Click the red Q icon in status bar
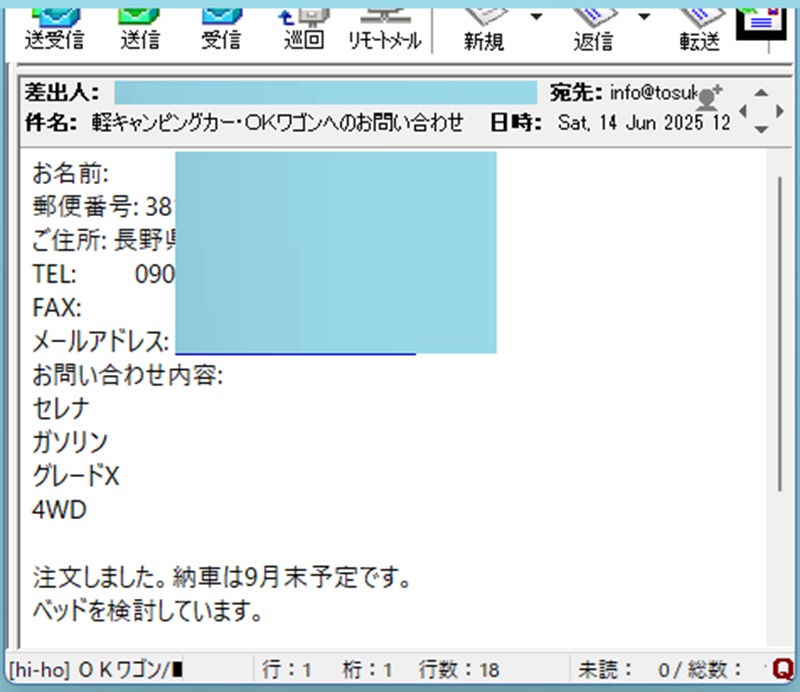Viewport: 800px width, 692px height. pos(783,668)
